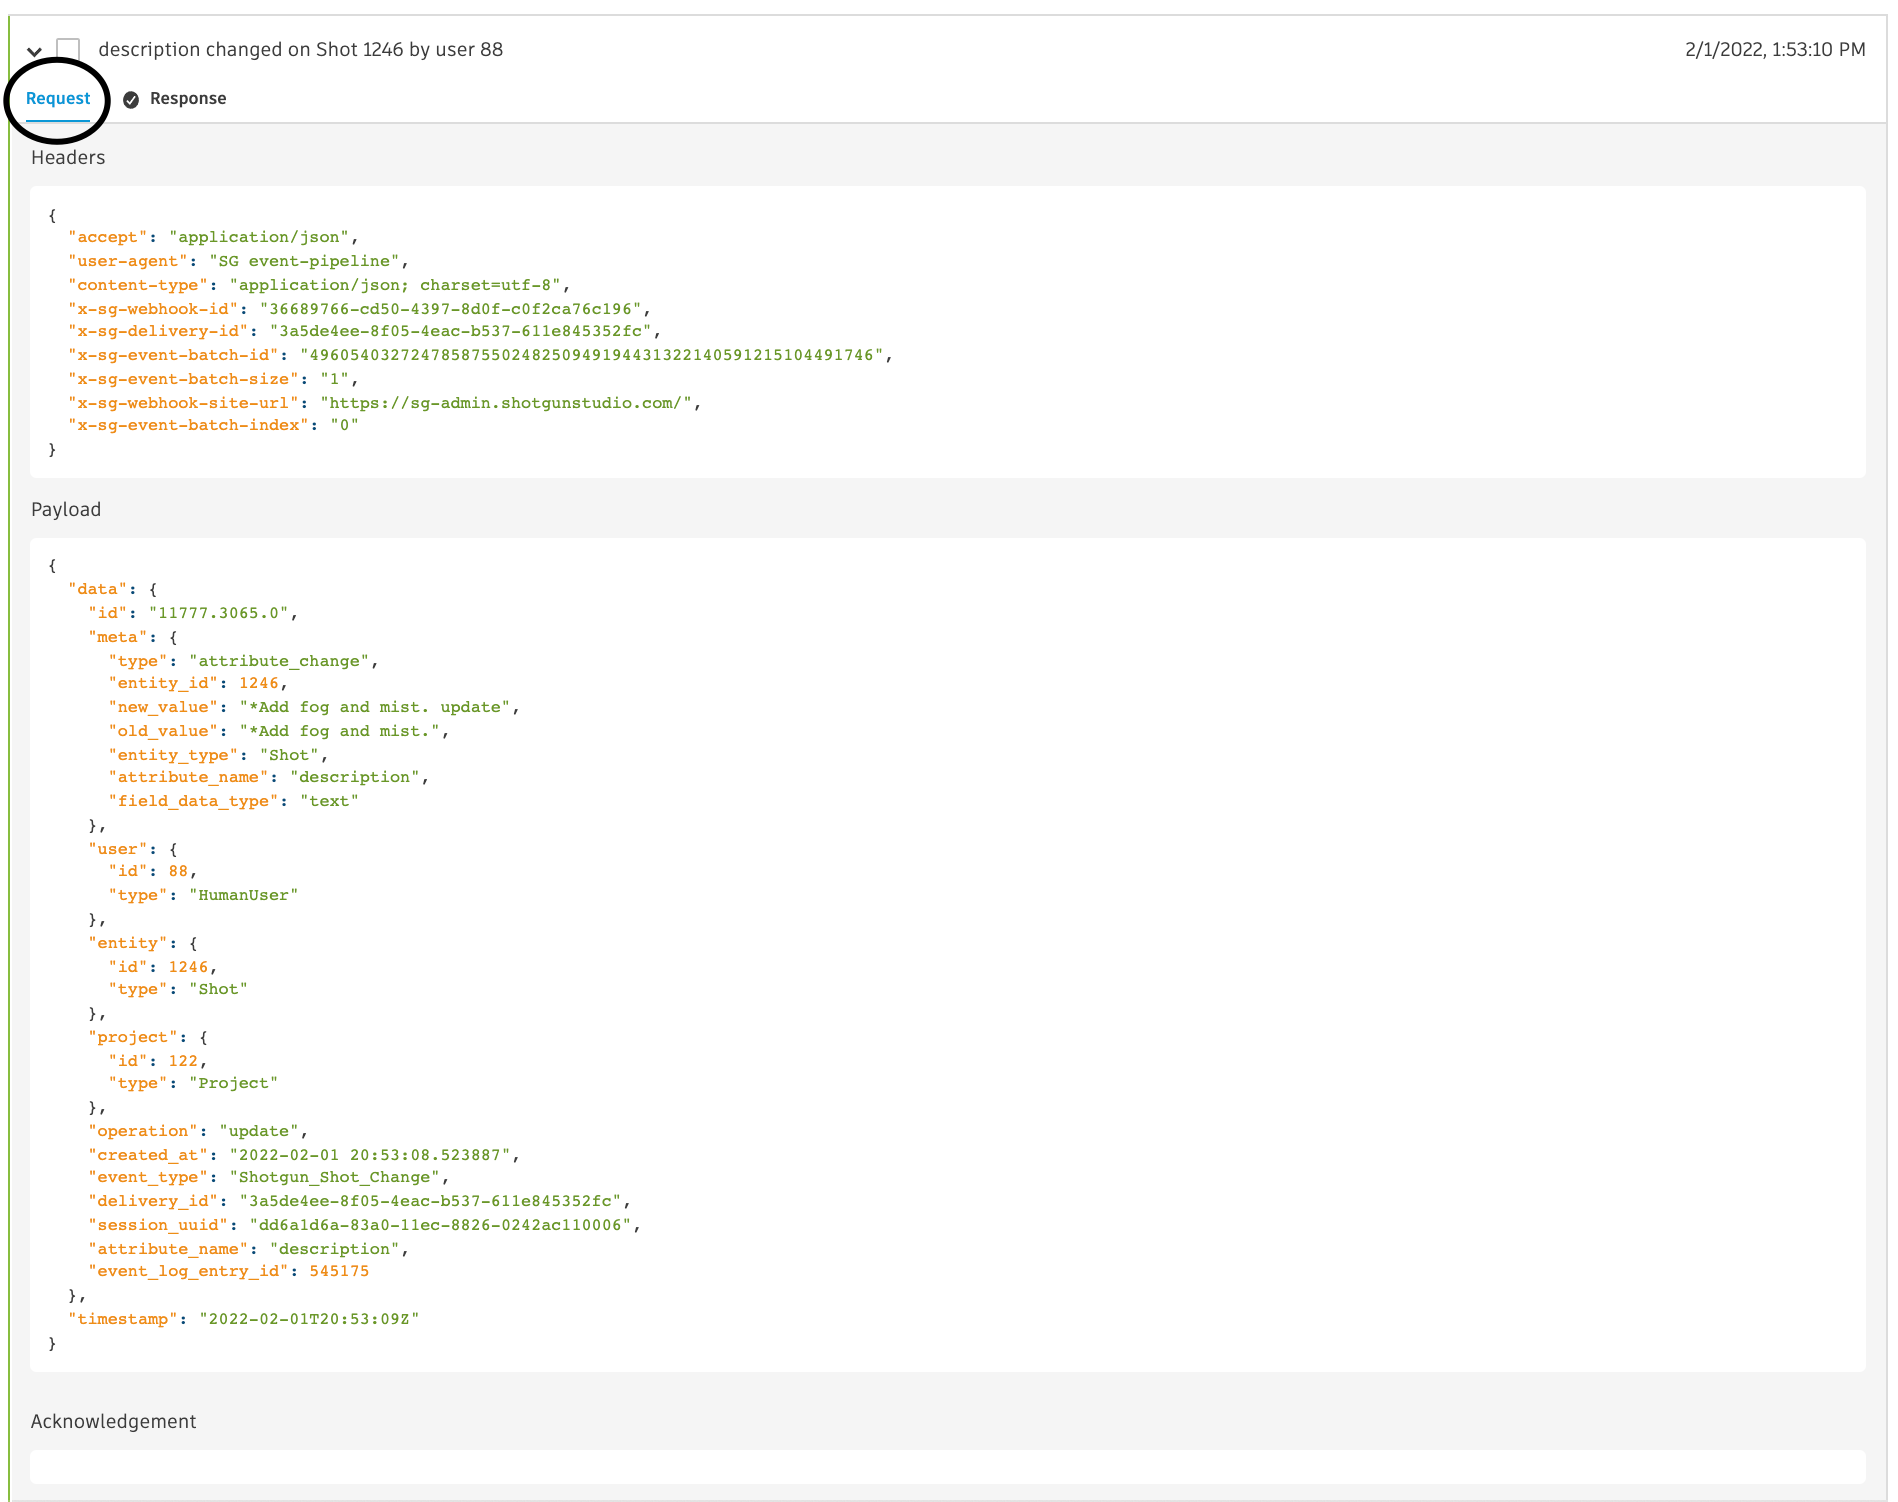Viewport: 1898px width, 1502px height.
Task: Click the Acknowledgement section label
Action: click(x=113, y=1421)
